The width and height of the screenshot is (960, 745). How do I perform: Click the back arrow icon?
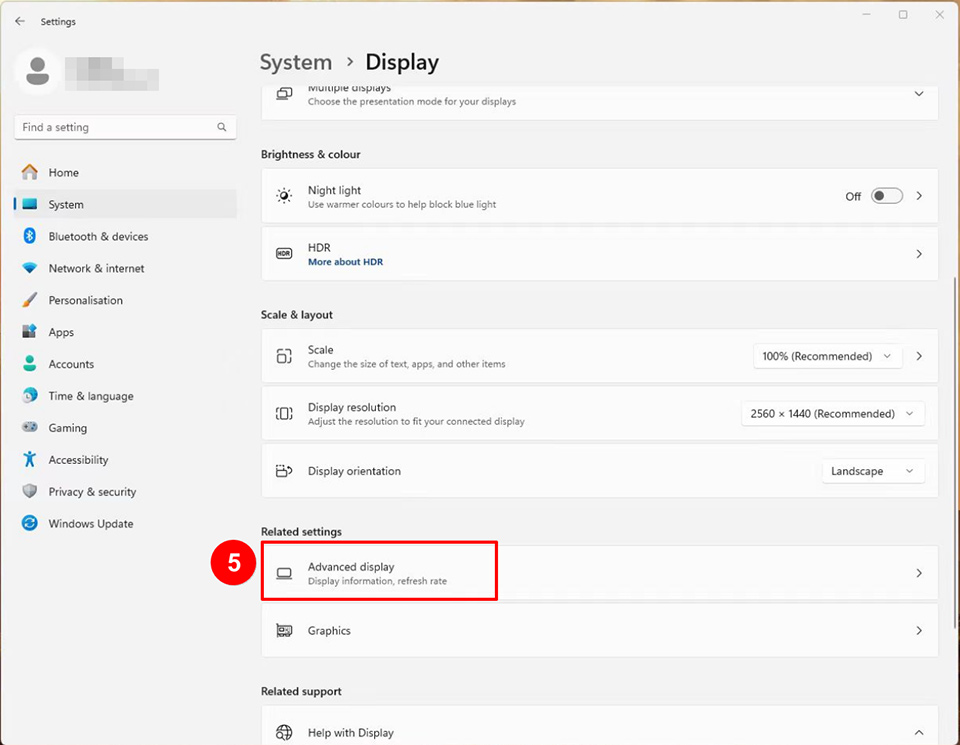tap(20, 21)
